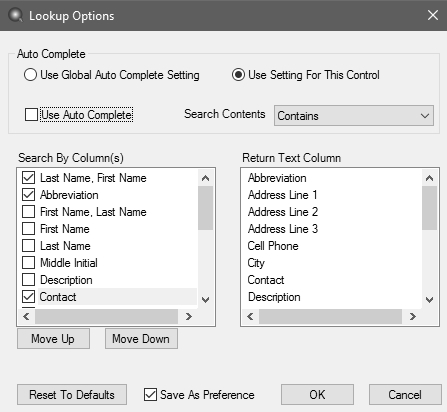Select Cell Phone in Return Text Column

pos(273,246)
